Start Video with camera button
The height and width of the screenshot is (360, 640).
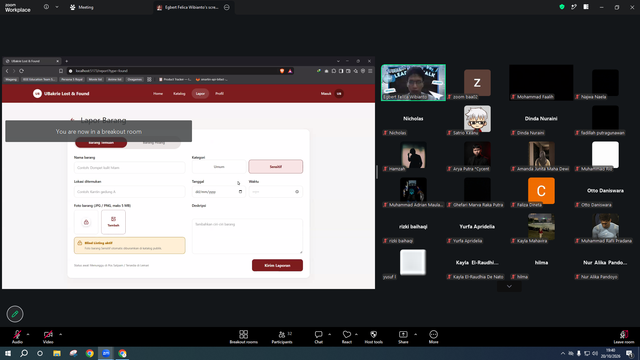(48, 337)
